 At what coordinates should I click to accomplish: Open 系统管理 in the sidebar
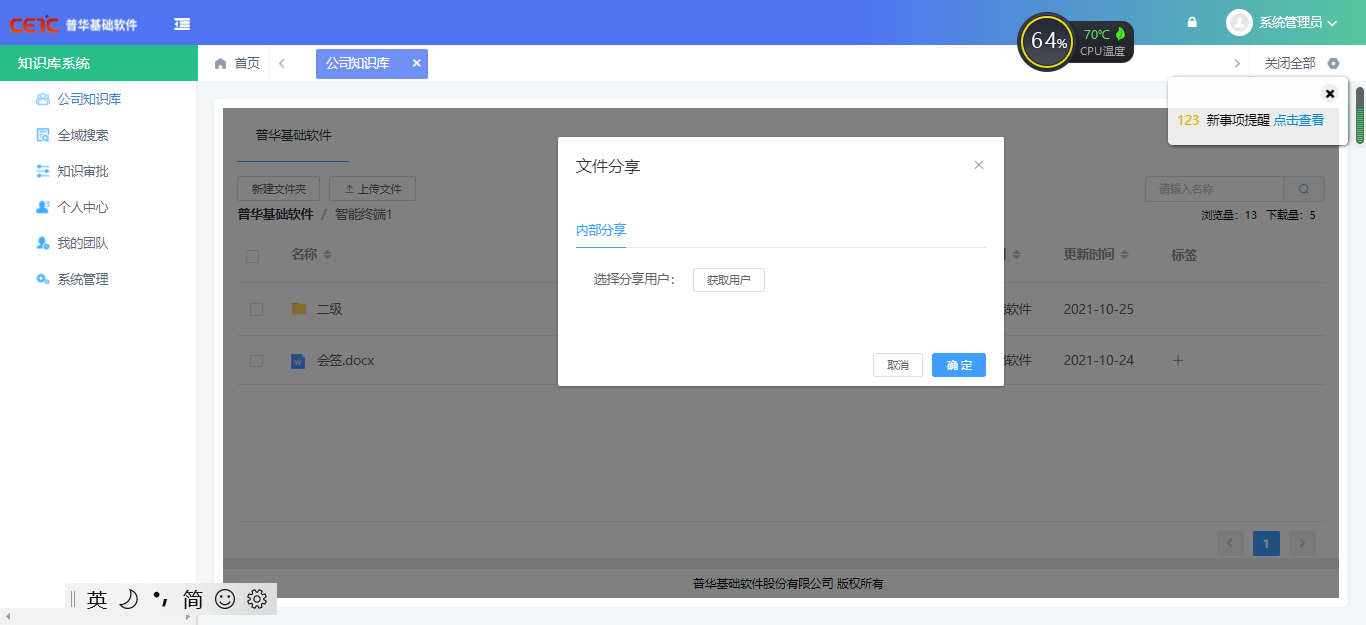[83, 279]
